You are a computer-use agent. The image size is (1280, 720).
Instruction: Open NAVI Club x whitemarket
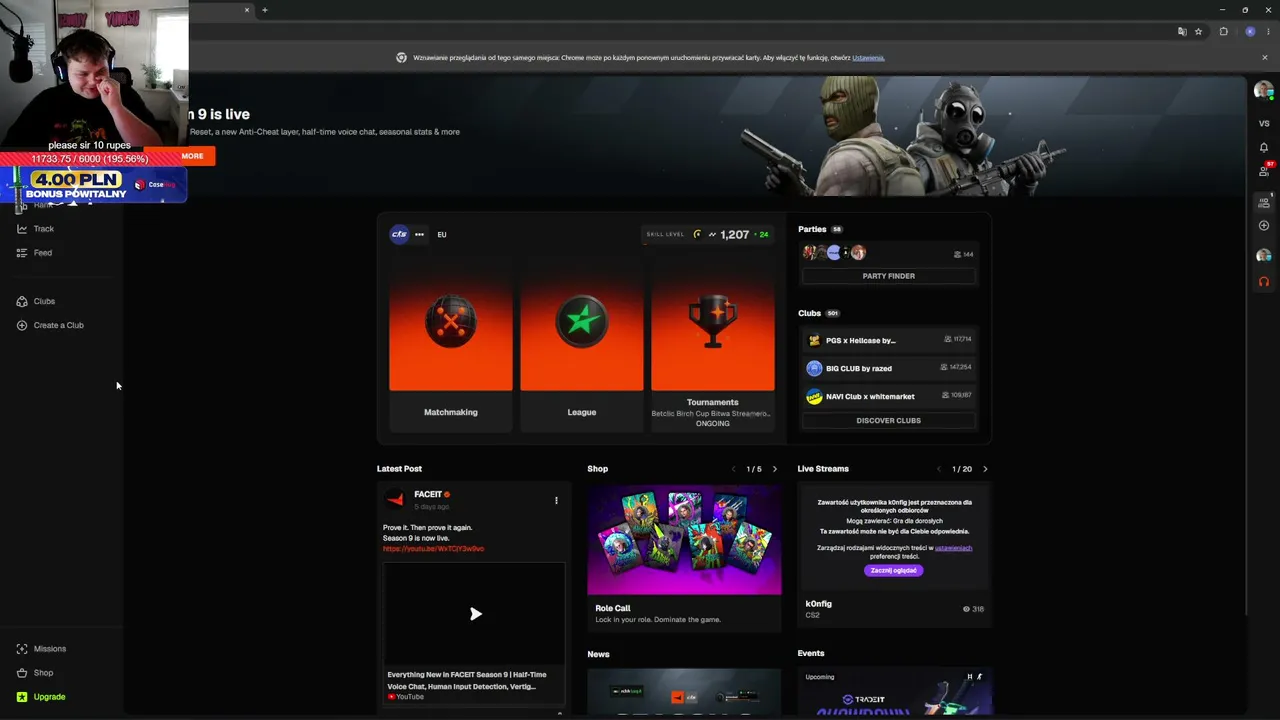pos(888,396)
